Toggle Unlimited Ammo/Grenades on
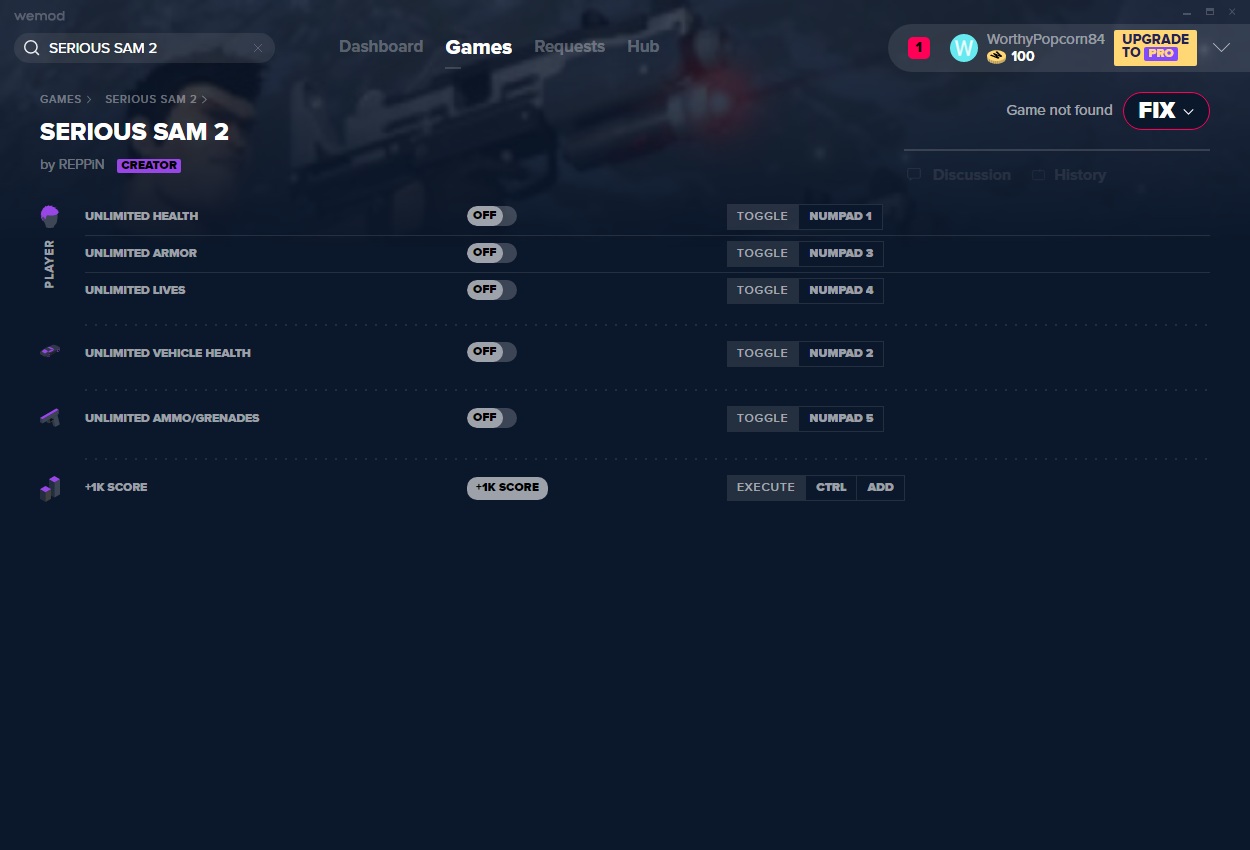The image size is (1250, 850). [491, 418]
